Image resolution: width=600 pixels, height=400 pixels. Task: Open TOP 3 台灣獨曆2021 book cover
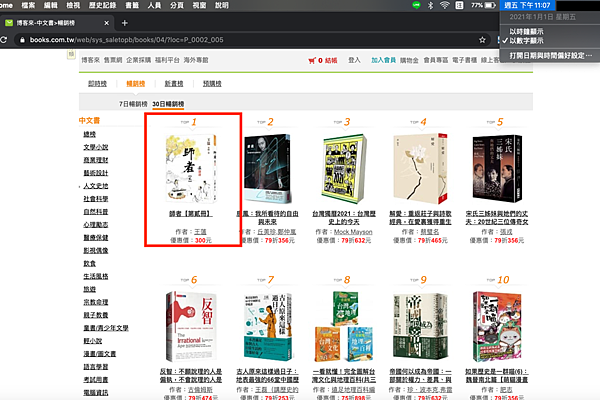tap(344, 168)
